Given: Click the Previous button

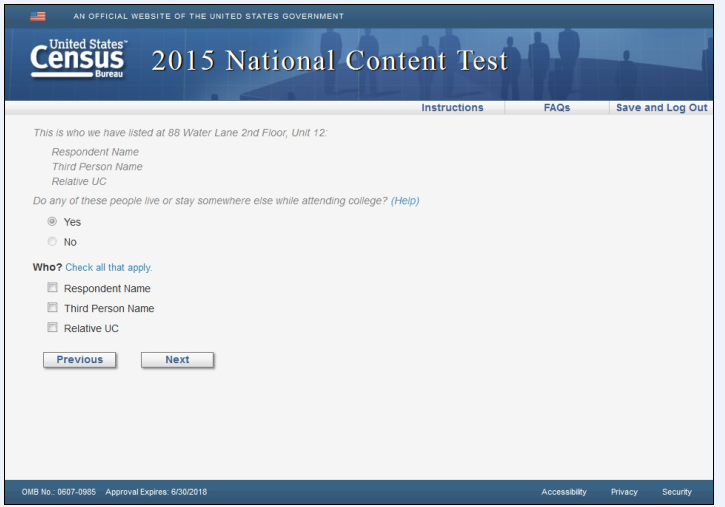Looking at the screenshot, I should tap(80, 360).
